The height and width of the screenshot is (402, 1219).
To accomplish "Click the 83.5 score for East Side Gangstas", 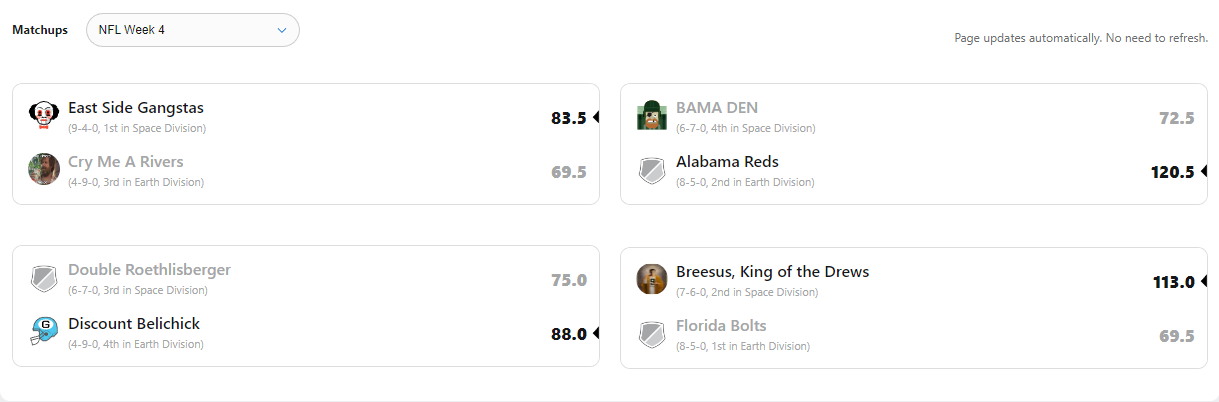I will pos(568,118).
